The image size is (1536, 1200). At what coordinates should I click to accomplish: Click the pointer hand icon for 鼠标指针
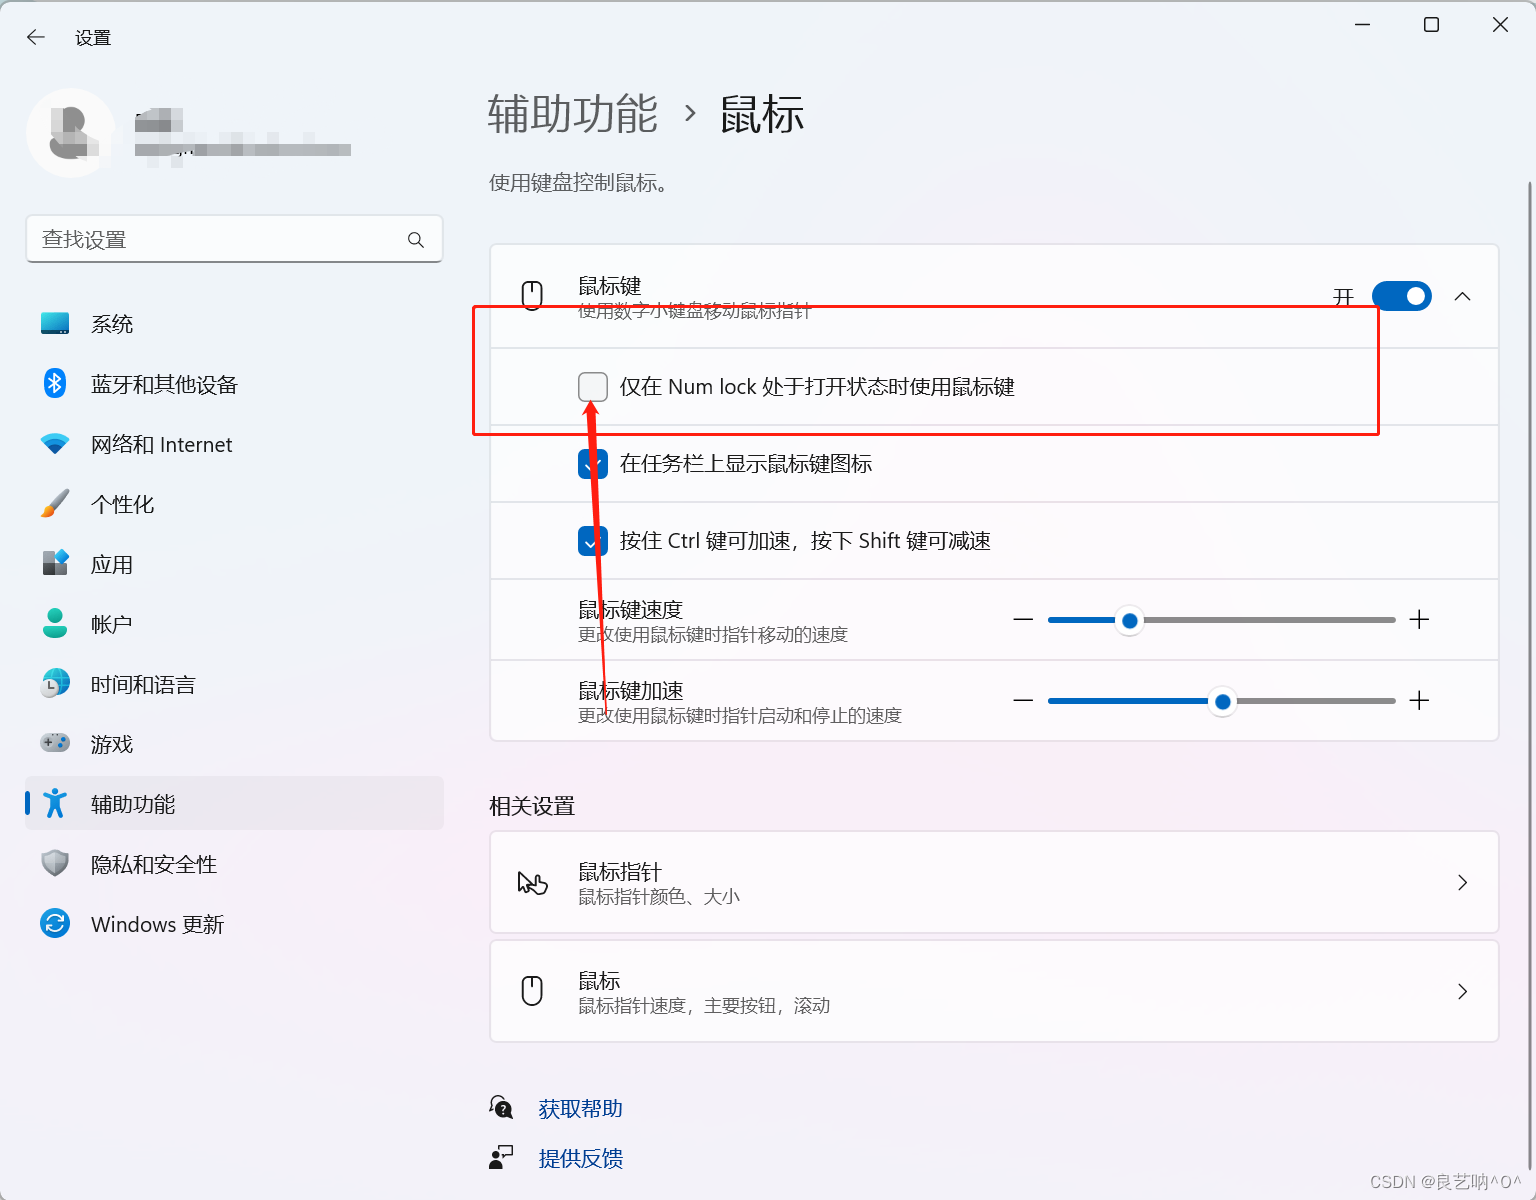(532, 883)
